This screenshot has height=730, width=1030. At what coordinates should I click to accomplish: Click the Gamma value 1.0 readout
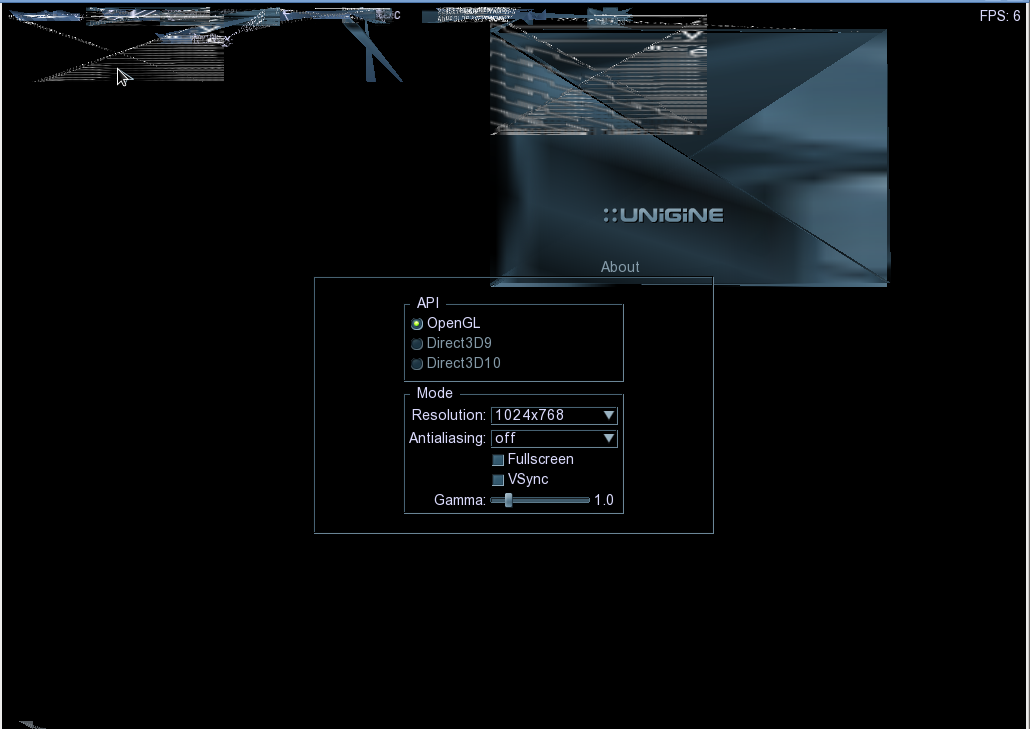[604, 500]
